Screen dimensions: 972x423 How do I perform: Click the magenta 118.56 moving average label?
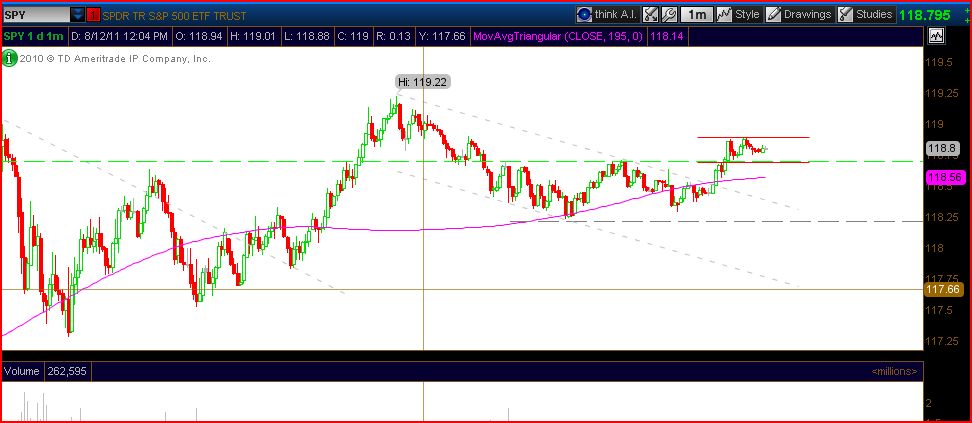point(943,177)
